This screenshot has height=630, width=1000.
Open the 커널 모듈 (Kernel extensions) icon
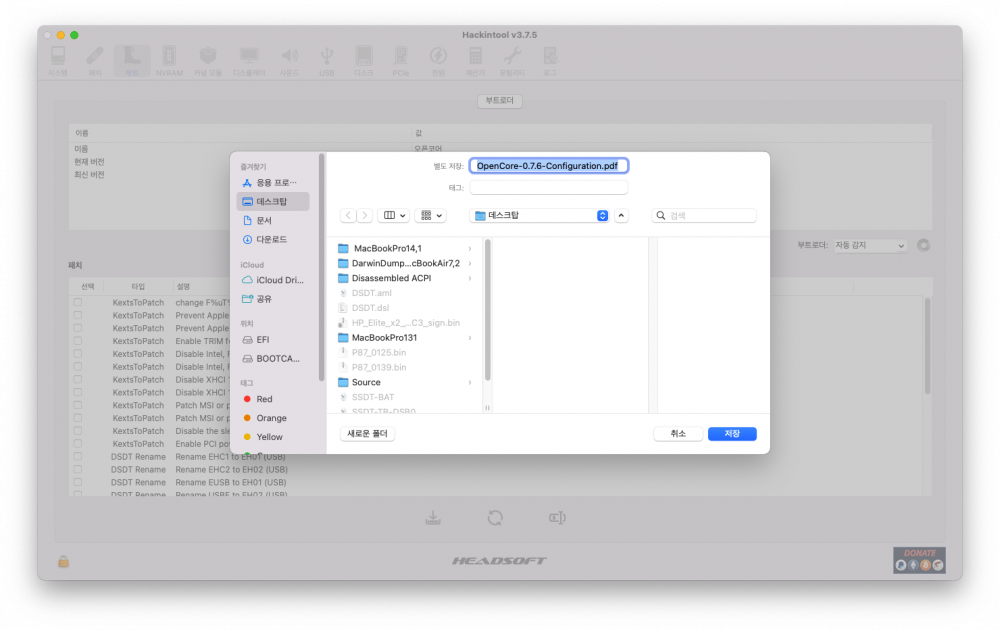point(208,61)
